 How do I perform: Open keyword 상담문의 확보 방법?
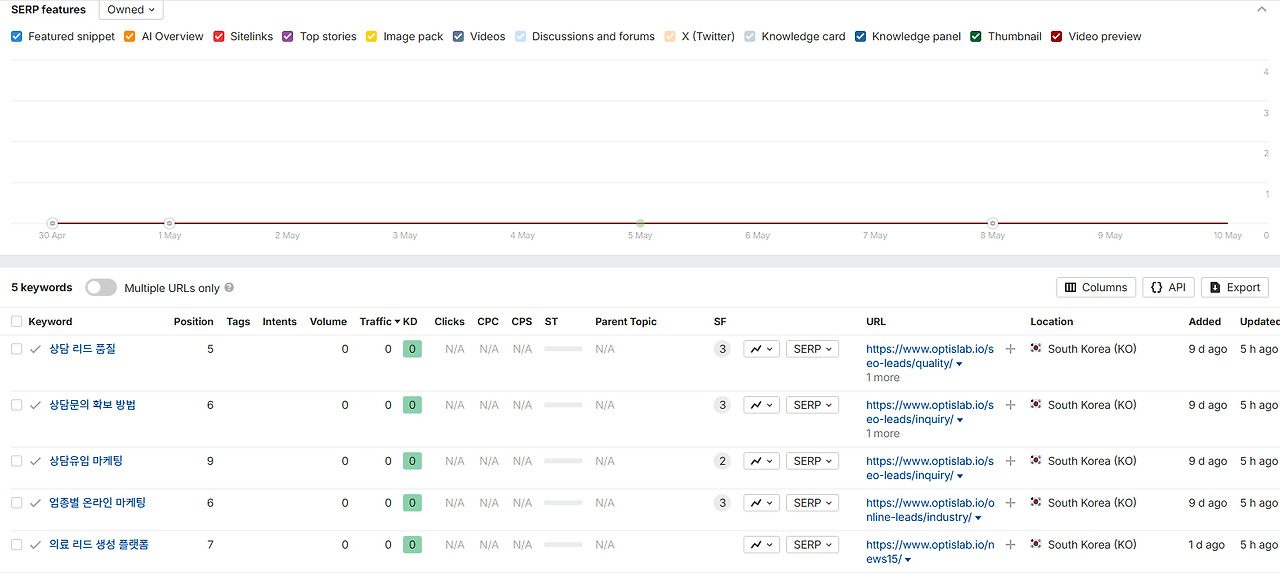[92, 405]
